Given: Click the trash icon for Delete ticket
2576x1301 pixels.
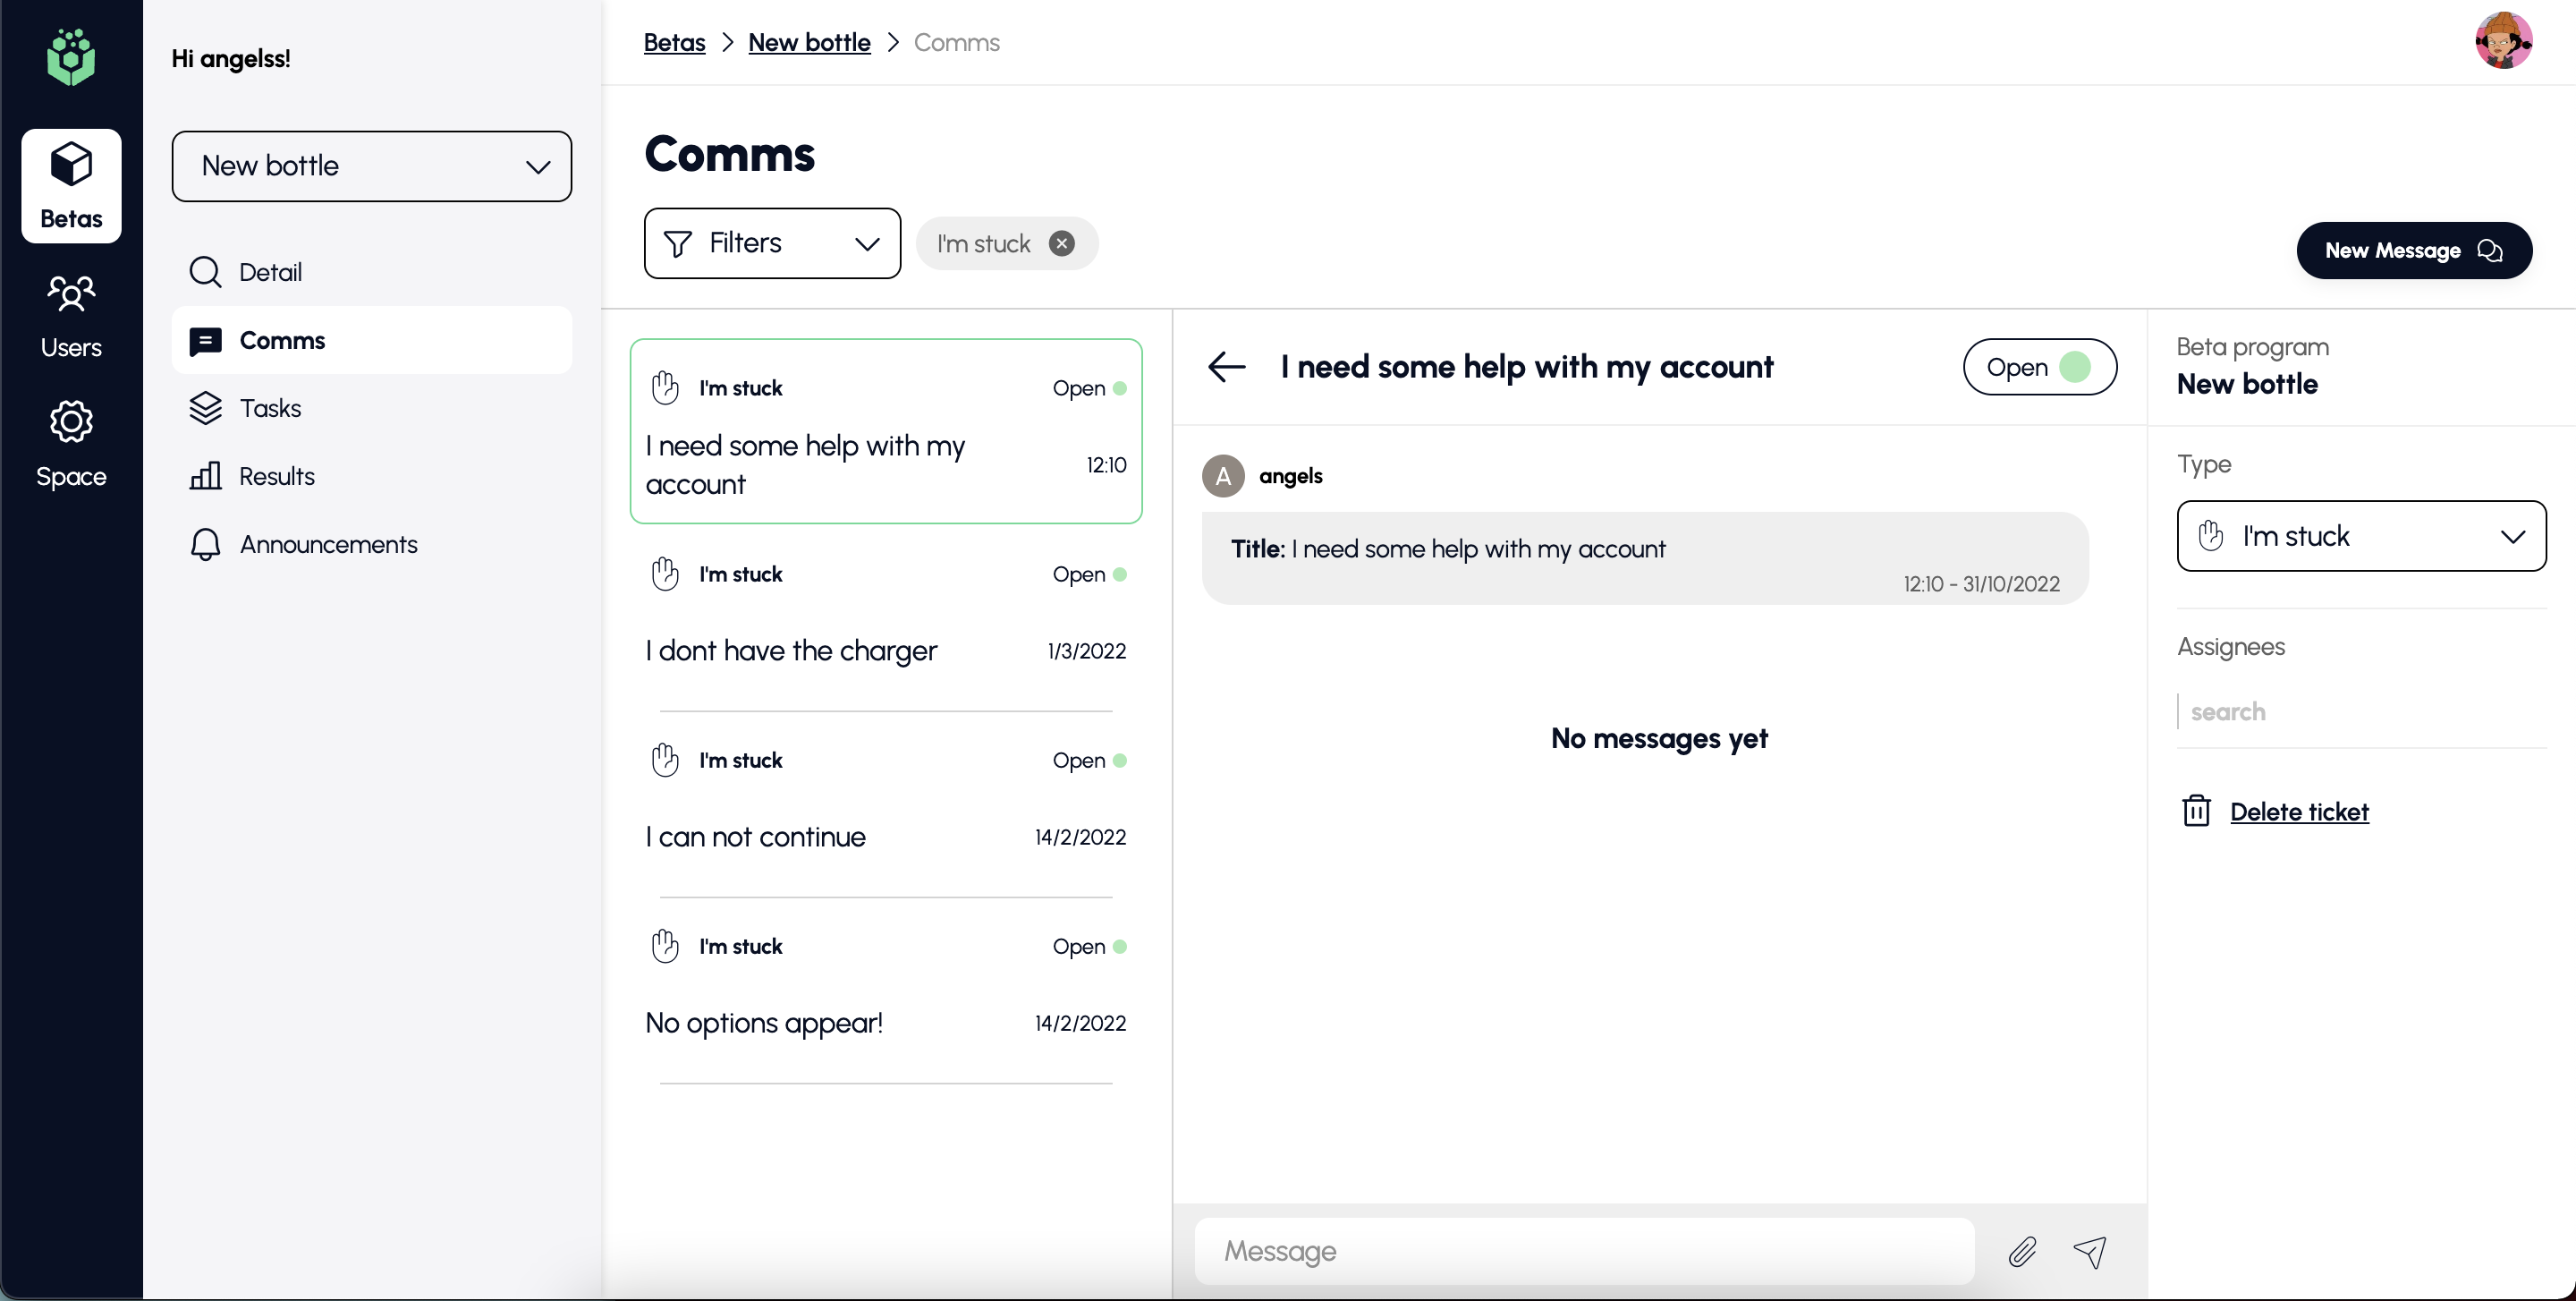Looking at the screenshot, I should point(2196,811).
